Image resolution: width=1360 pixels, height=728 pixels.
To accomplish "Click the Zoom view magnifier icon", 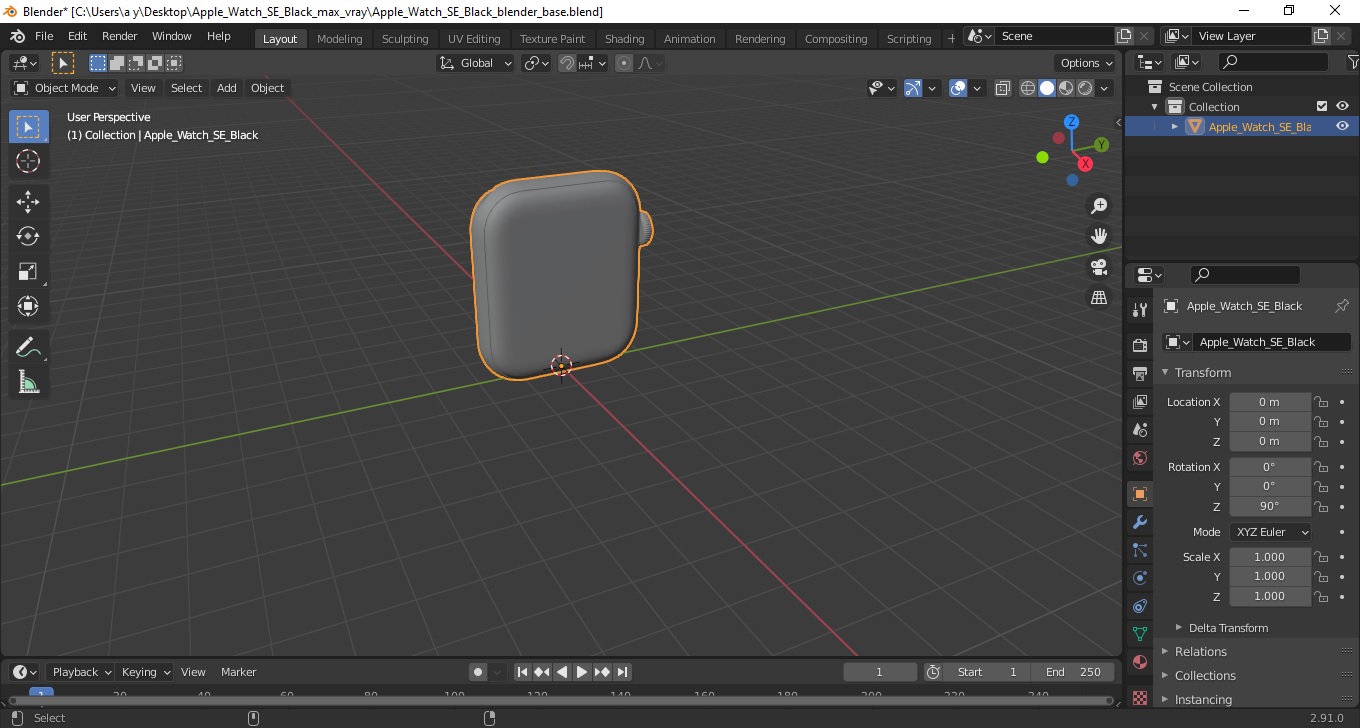I will click(x=1099, y=206).
